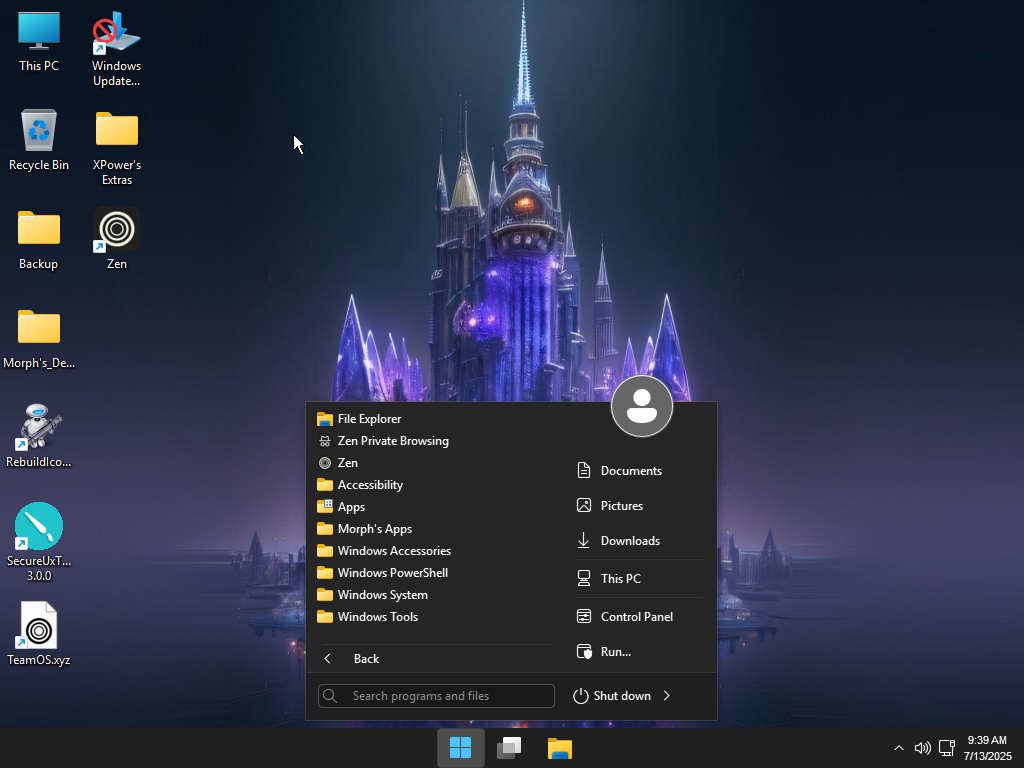Click the user account avatar
The width and height of the screenshot is (1024, 768).
click(x=641, y=406)
